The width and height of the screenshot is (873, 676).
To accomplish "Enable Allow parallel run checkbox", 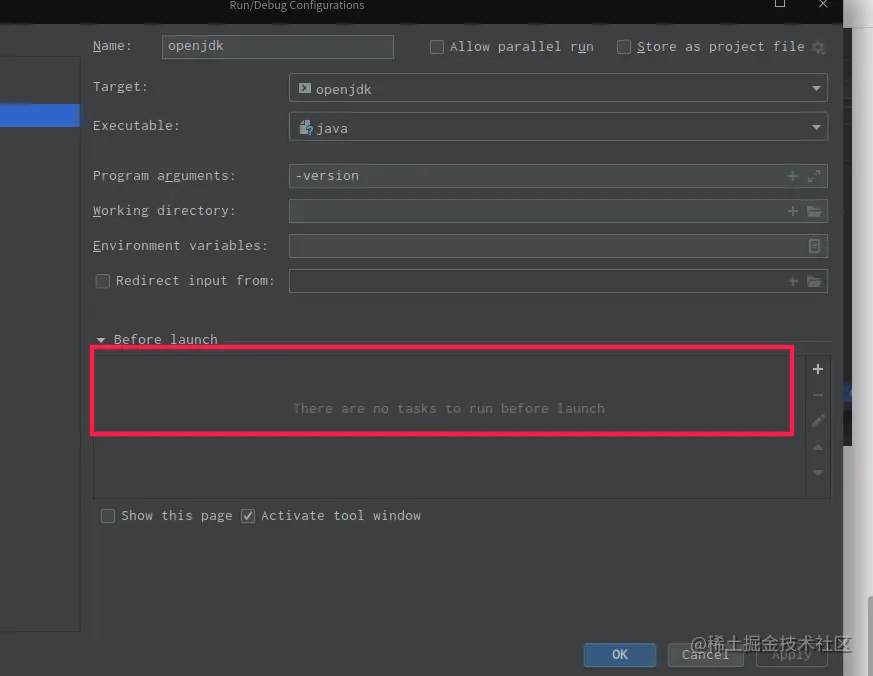I will 437,47.
